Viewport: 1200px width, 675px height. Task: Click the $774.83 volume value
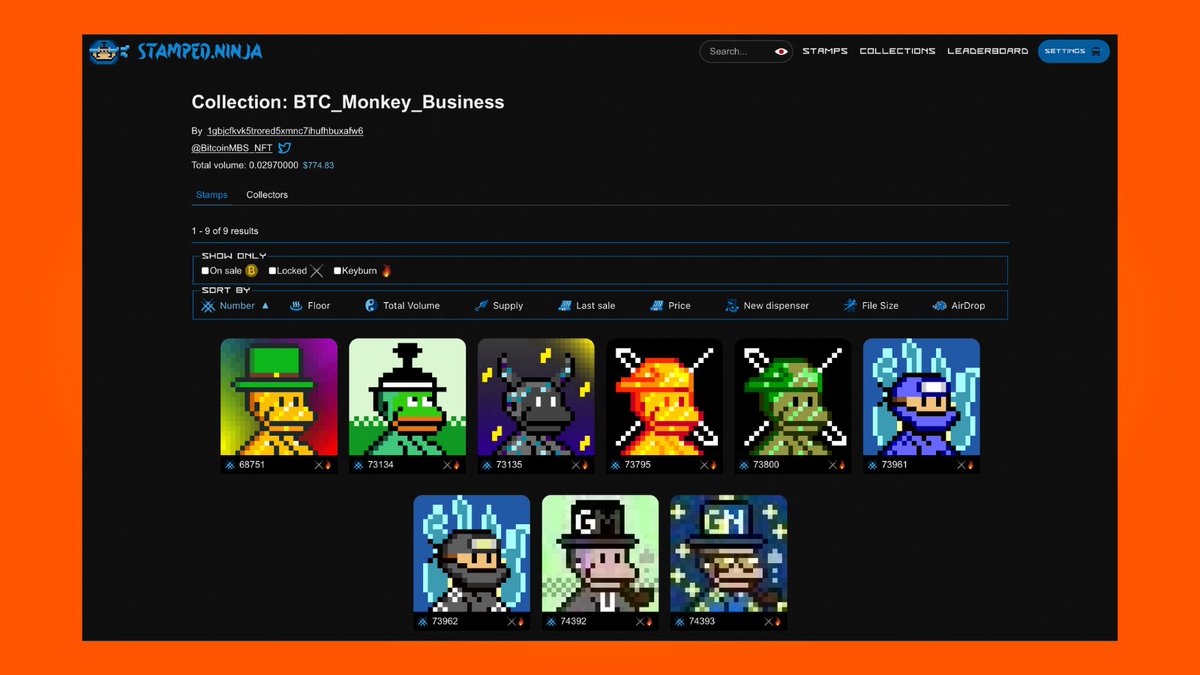[318, 165]
